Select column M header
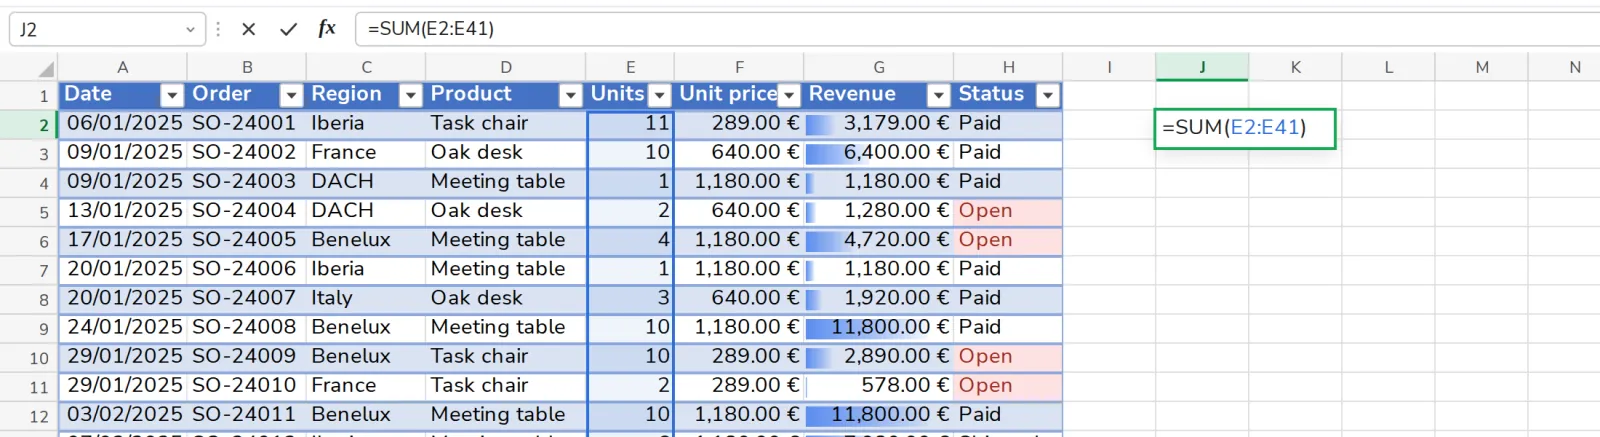This screenshot has width=1600, height=437. (x=1482, y=67)
